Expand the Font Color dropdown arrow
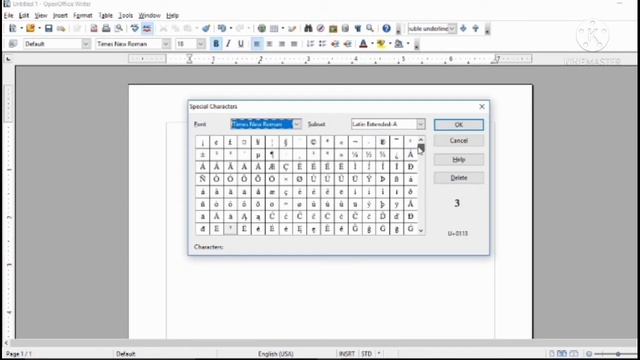Image resolution: width=640 pixels, height=360 pixels. pos(372,44)
